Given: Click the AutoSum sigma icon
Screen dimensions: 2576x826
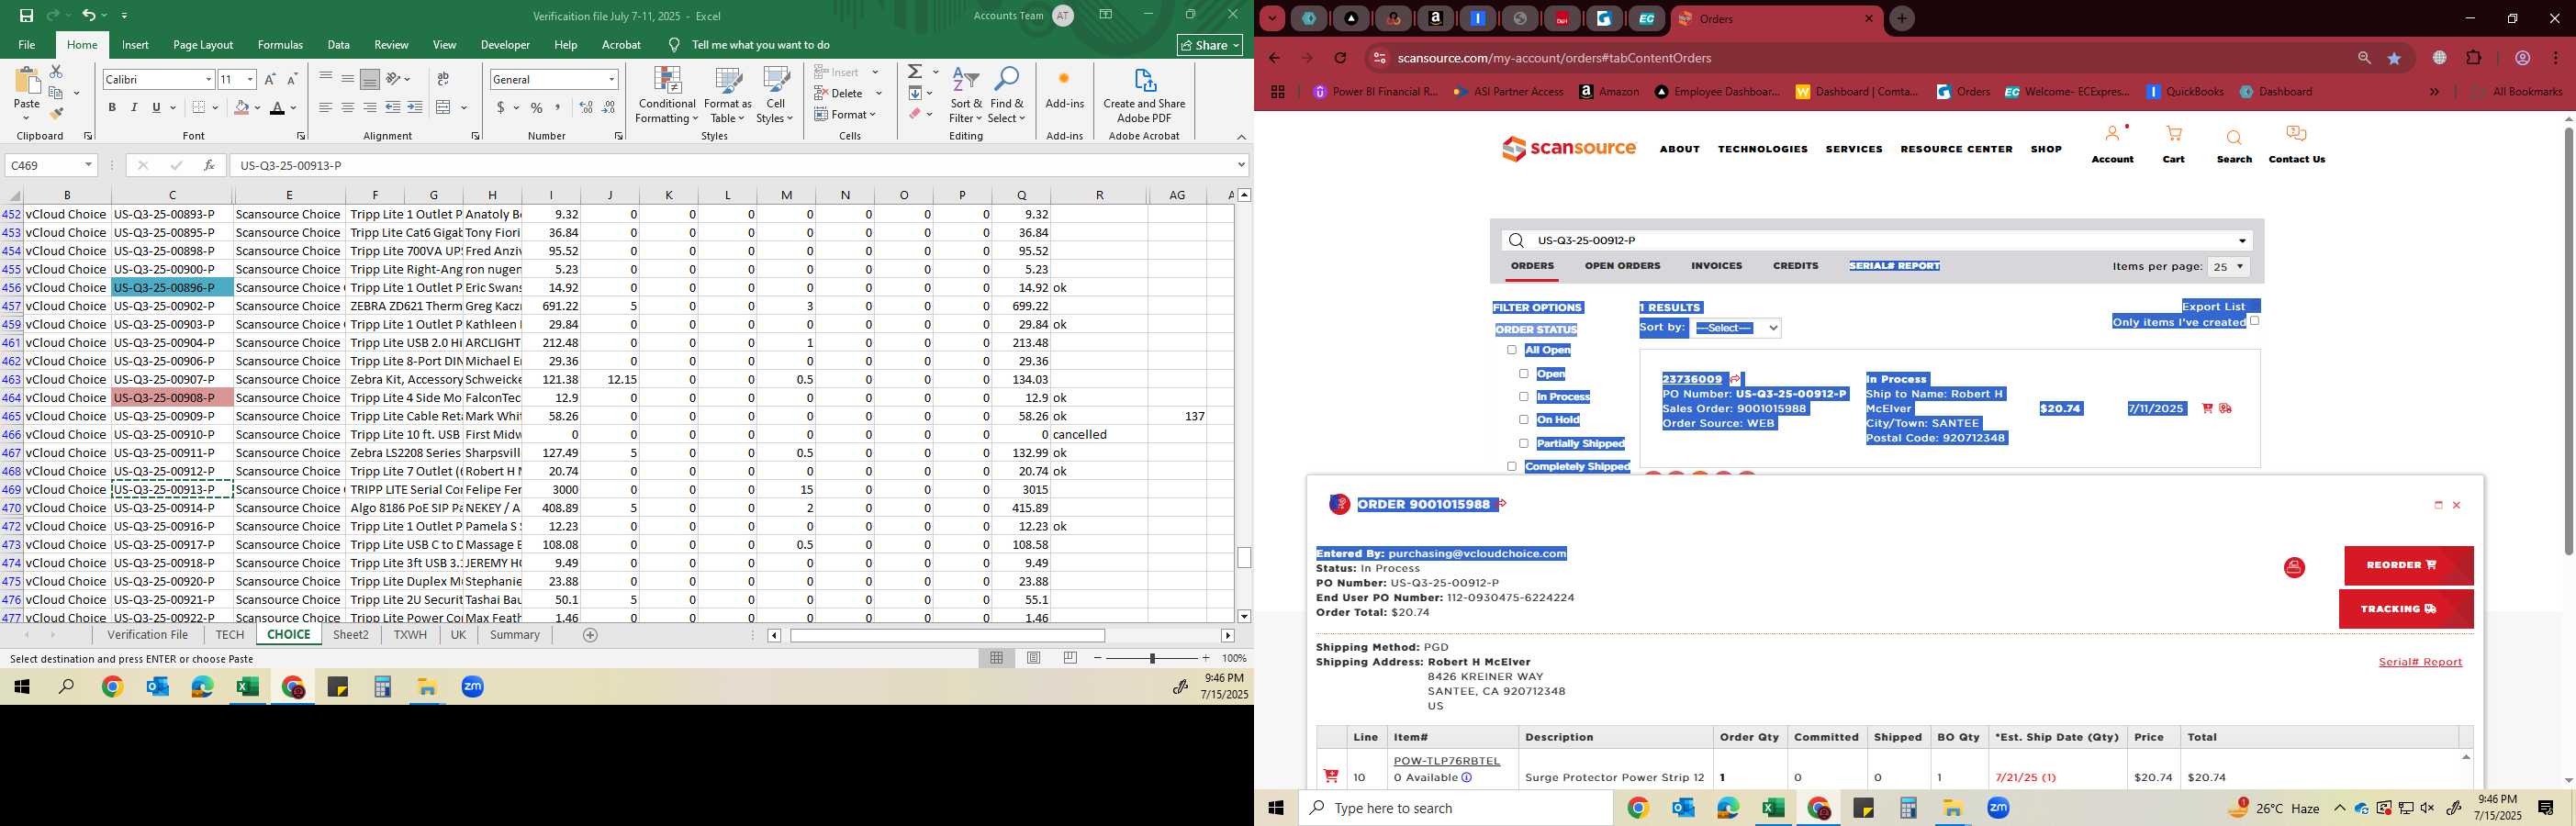Looking at the screenshot, I should [915, 72].
